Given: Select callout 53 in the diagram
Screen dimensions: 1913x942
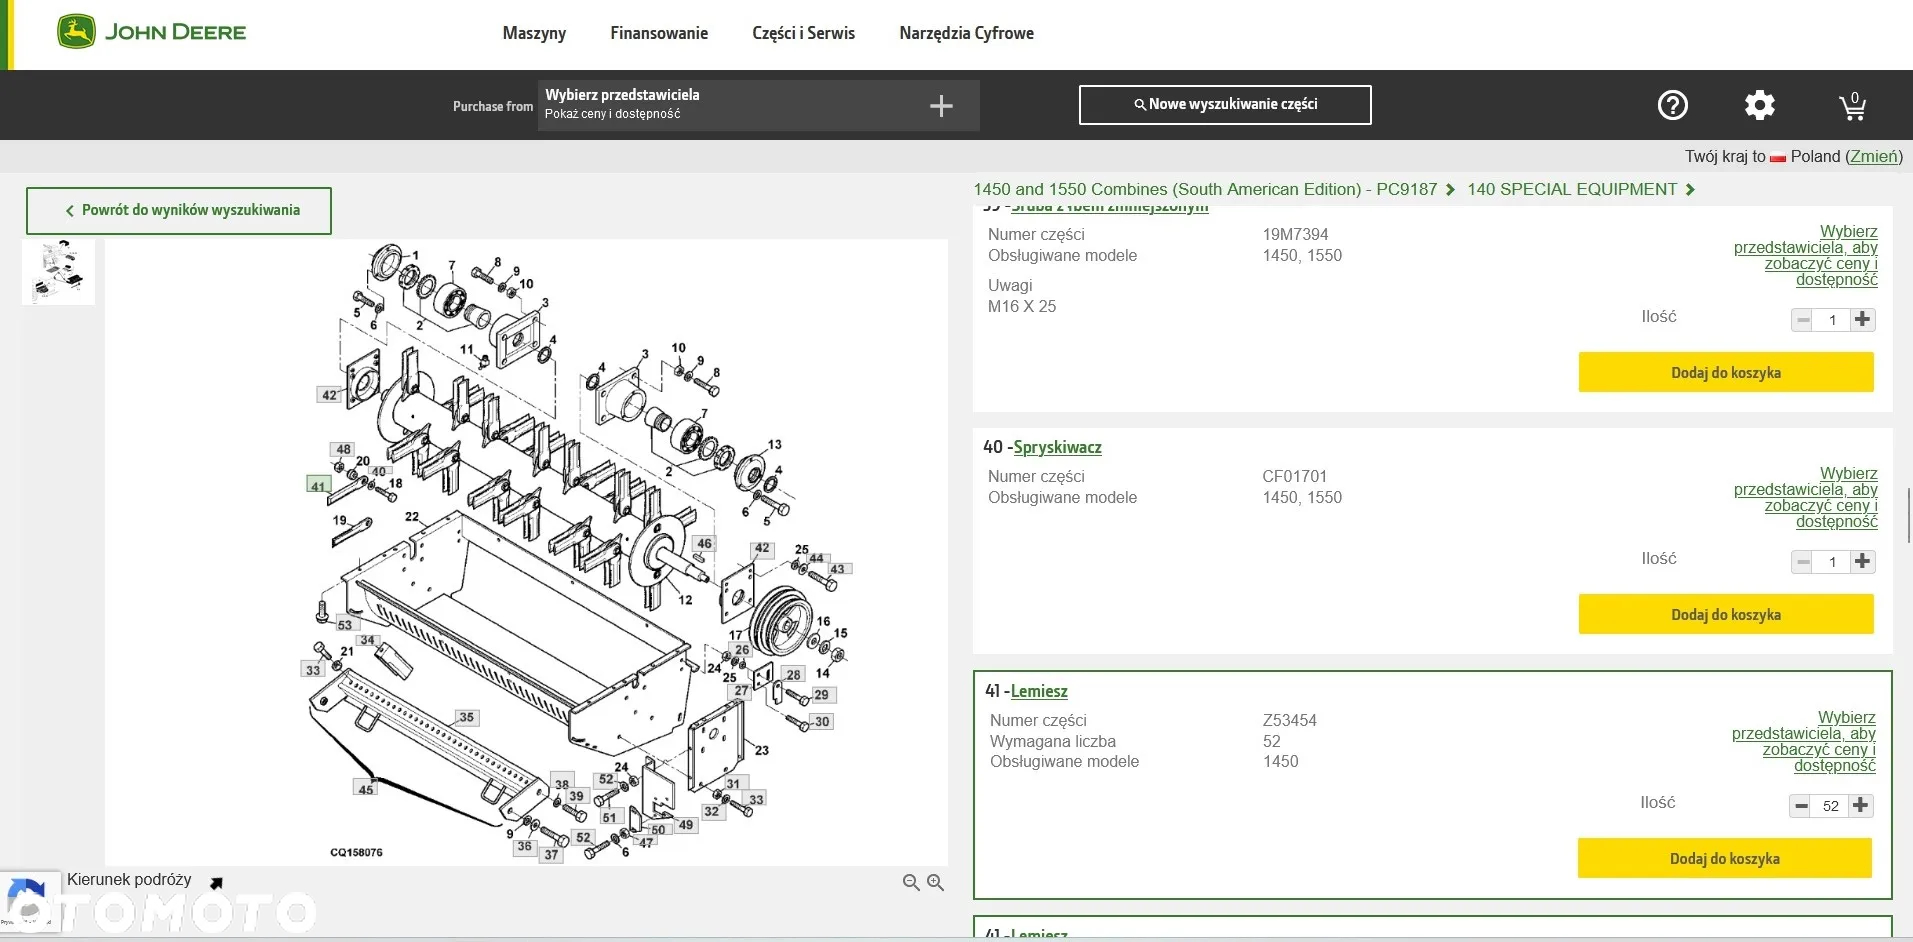Looking at the screenshot, I should click(344, 624).
